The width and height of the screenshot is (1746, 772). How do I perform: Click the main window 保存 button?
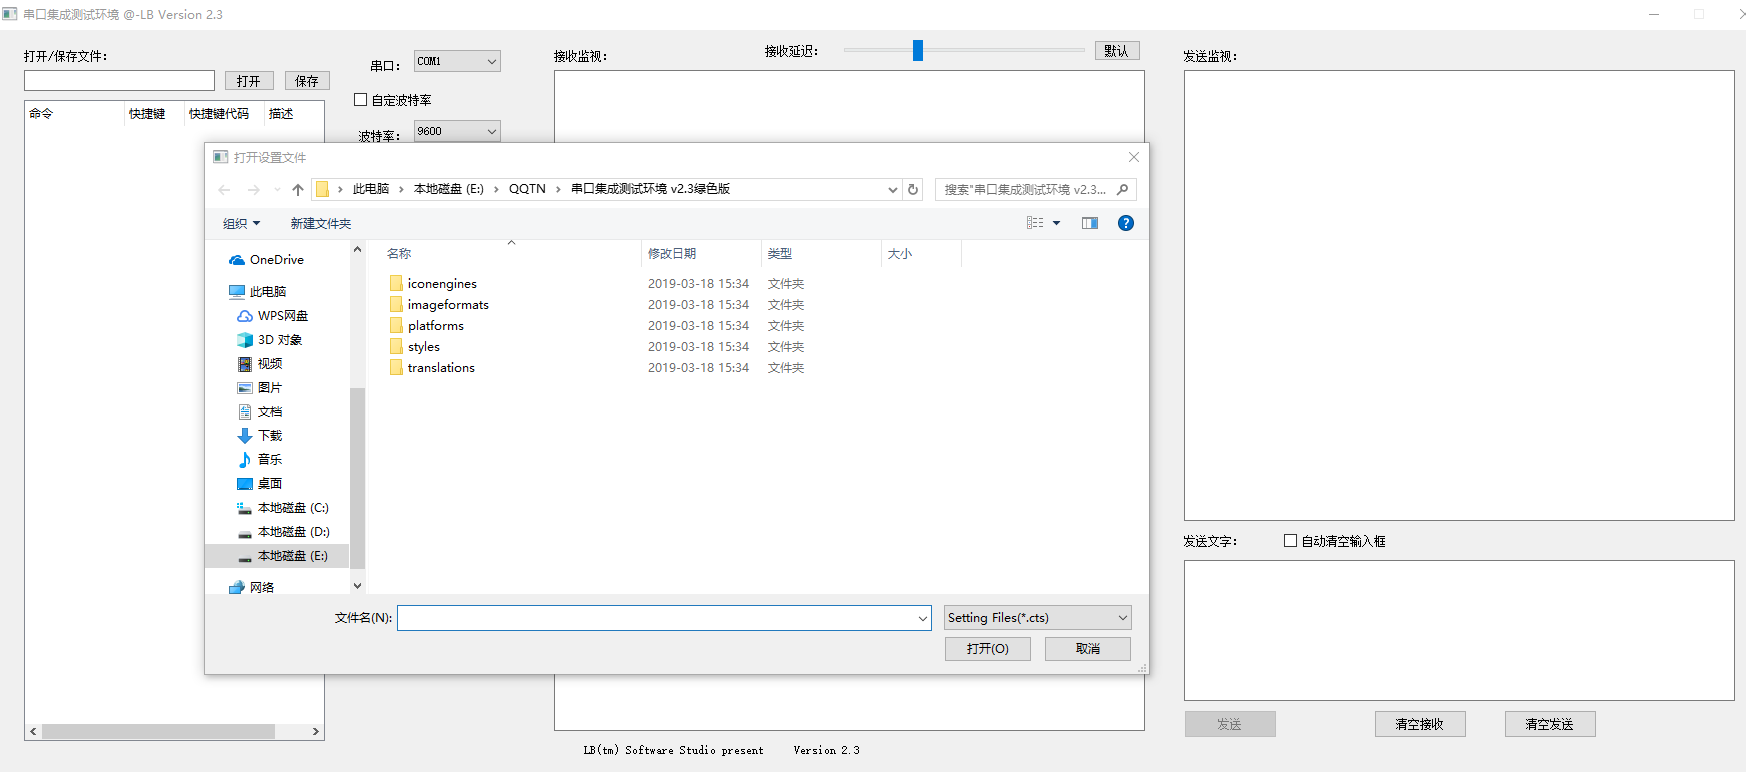point(307,81)
